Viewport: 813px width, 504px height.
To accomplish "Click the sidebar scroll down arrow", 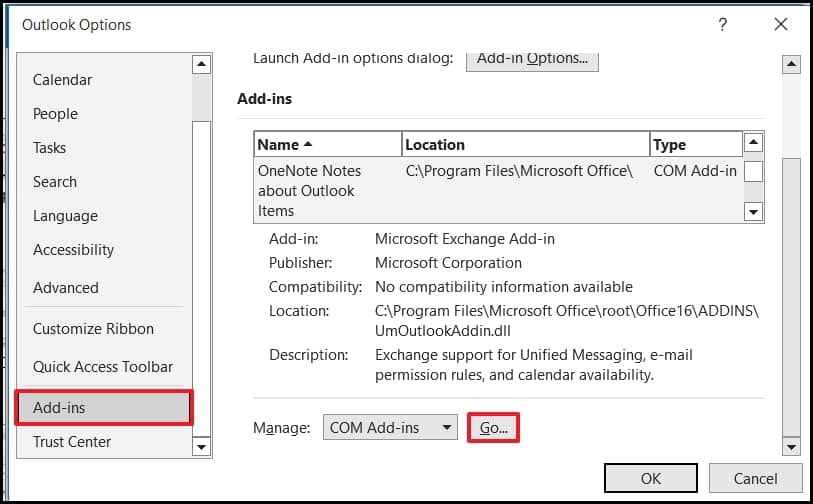I will [201, 446].
